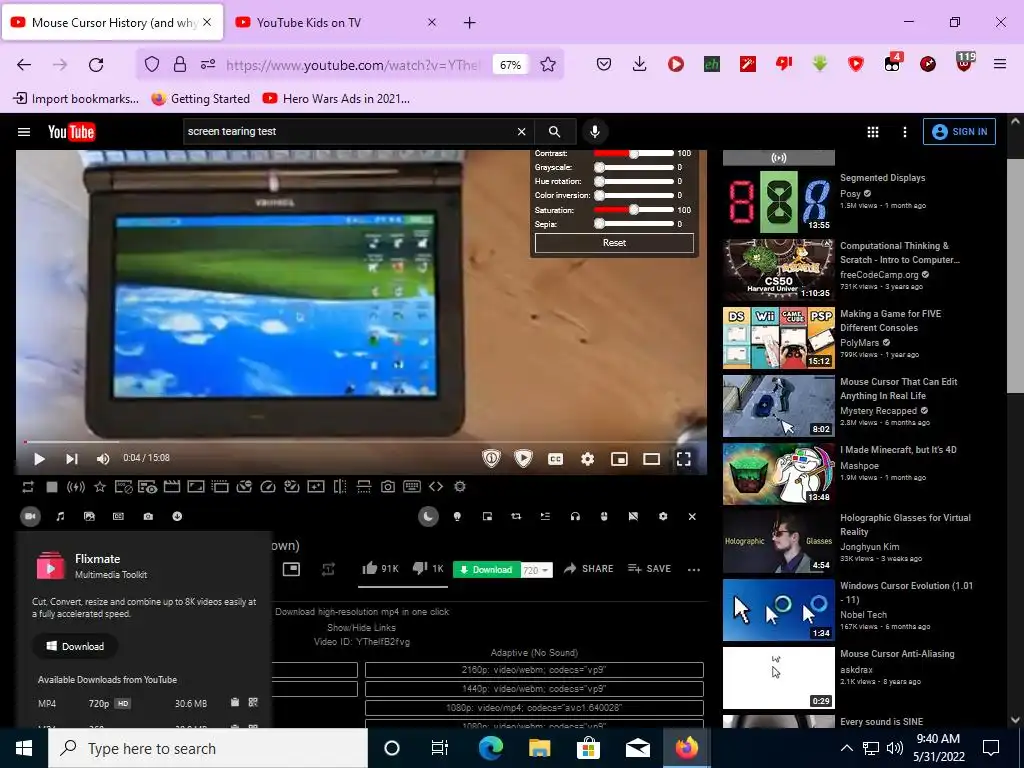Select the music note icon in Flixmate bar

(60, 517)
